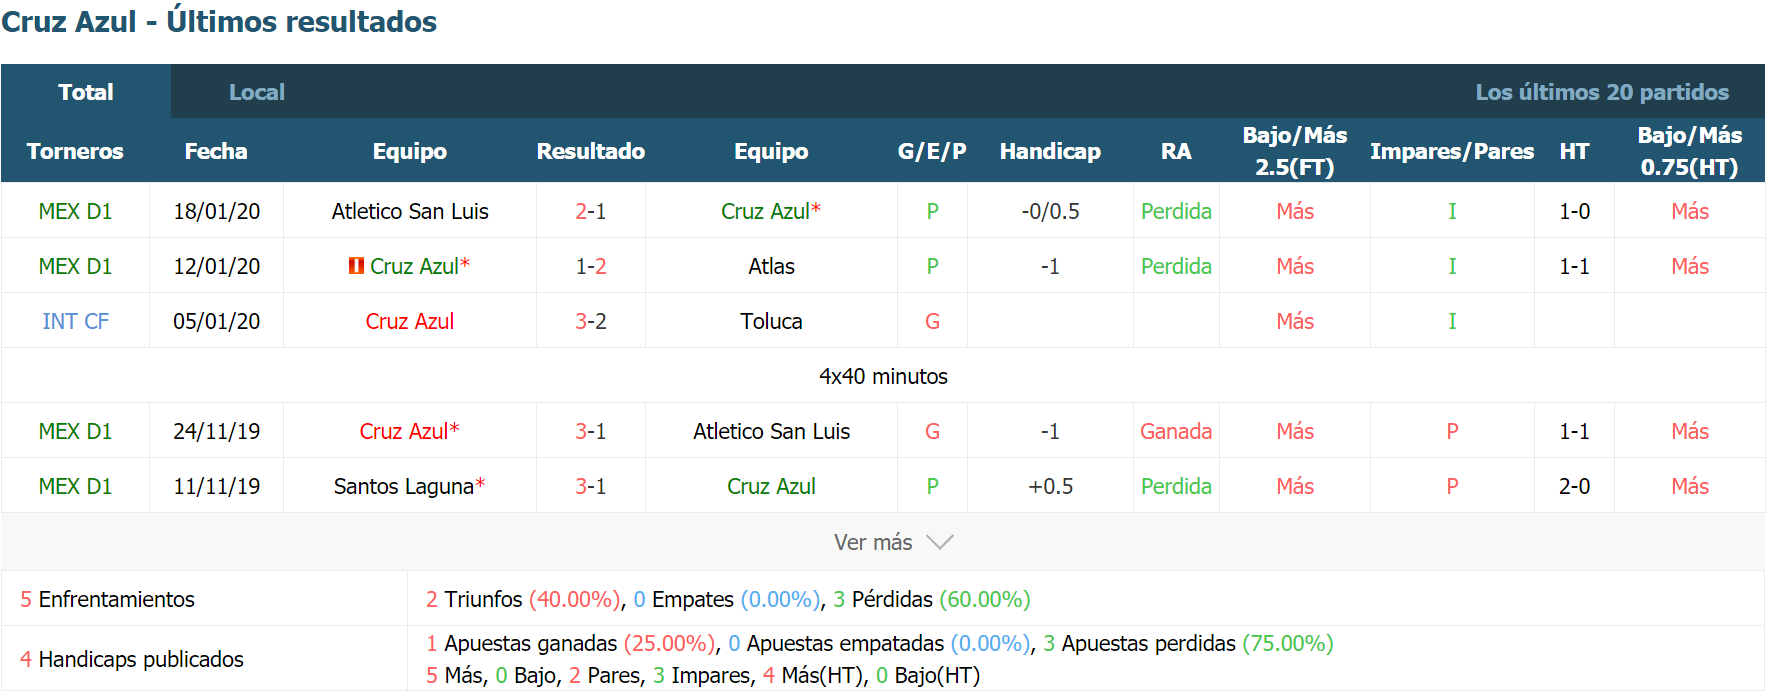Click the Handicap column header
Screen dimensions: 1778x699
(x=1050, y=151)
